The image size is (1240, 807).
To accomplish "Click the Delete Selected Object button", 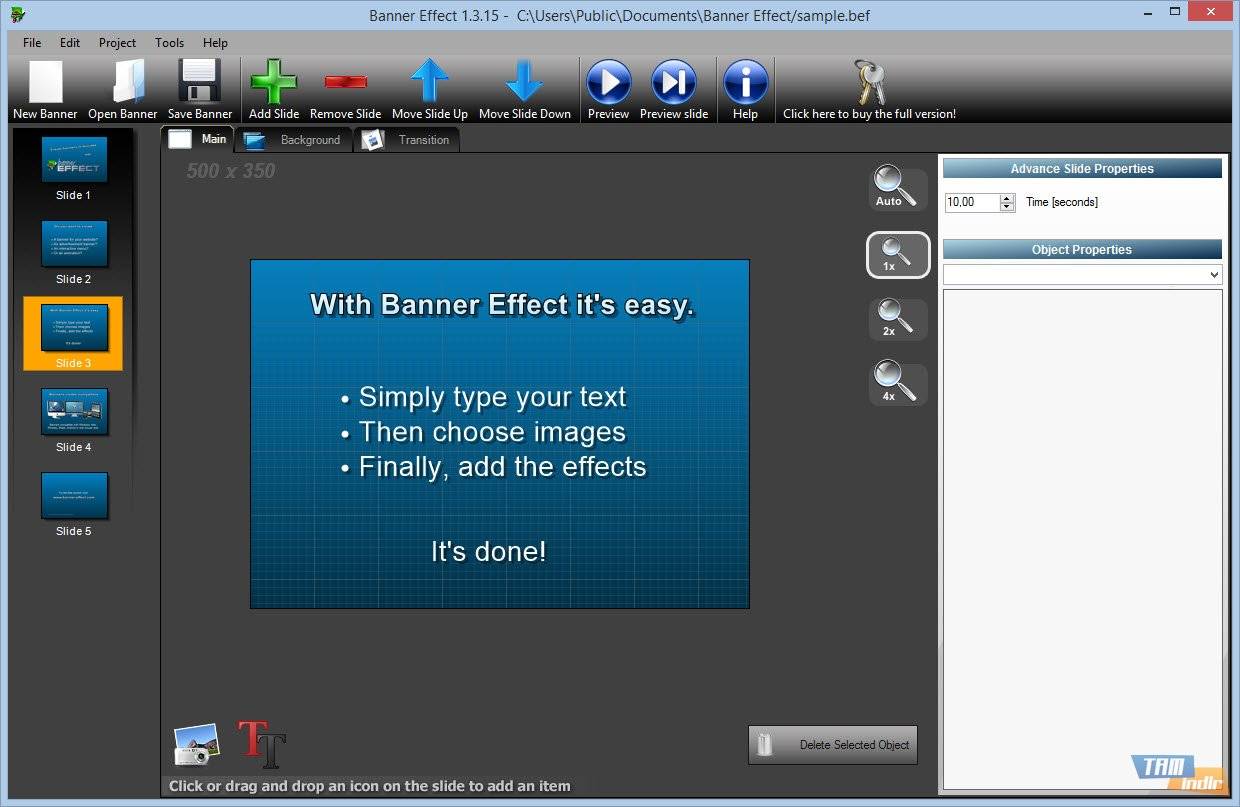I will [x=832, y=745].
